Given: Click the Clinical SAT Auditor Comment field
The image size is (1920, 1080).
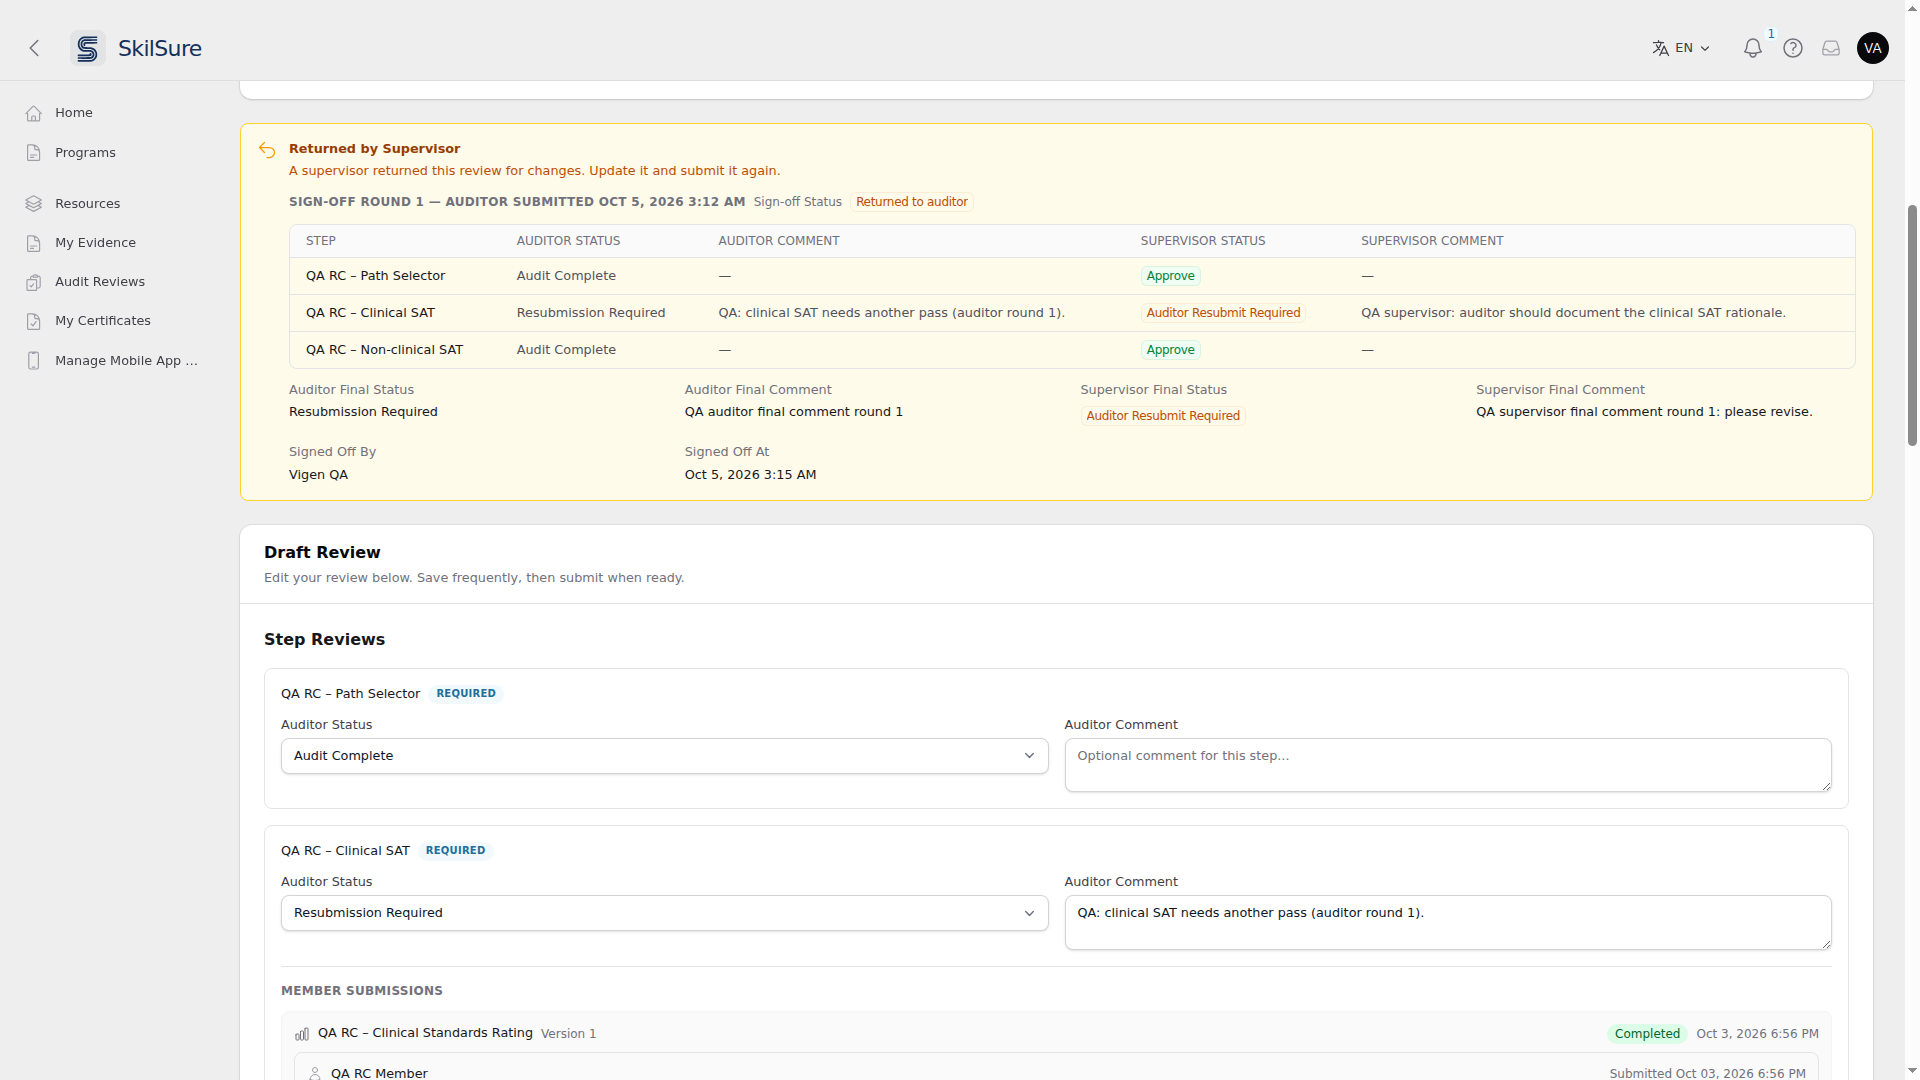Looking at the screenshot, I should tap(1447, 922).
